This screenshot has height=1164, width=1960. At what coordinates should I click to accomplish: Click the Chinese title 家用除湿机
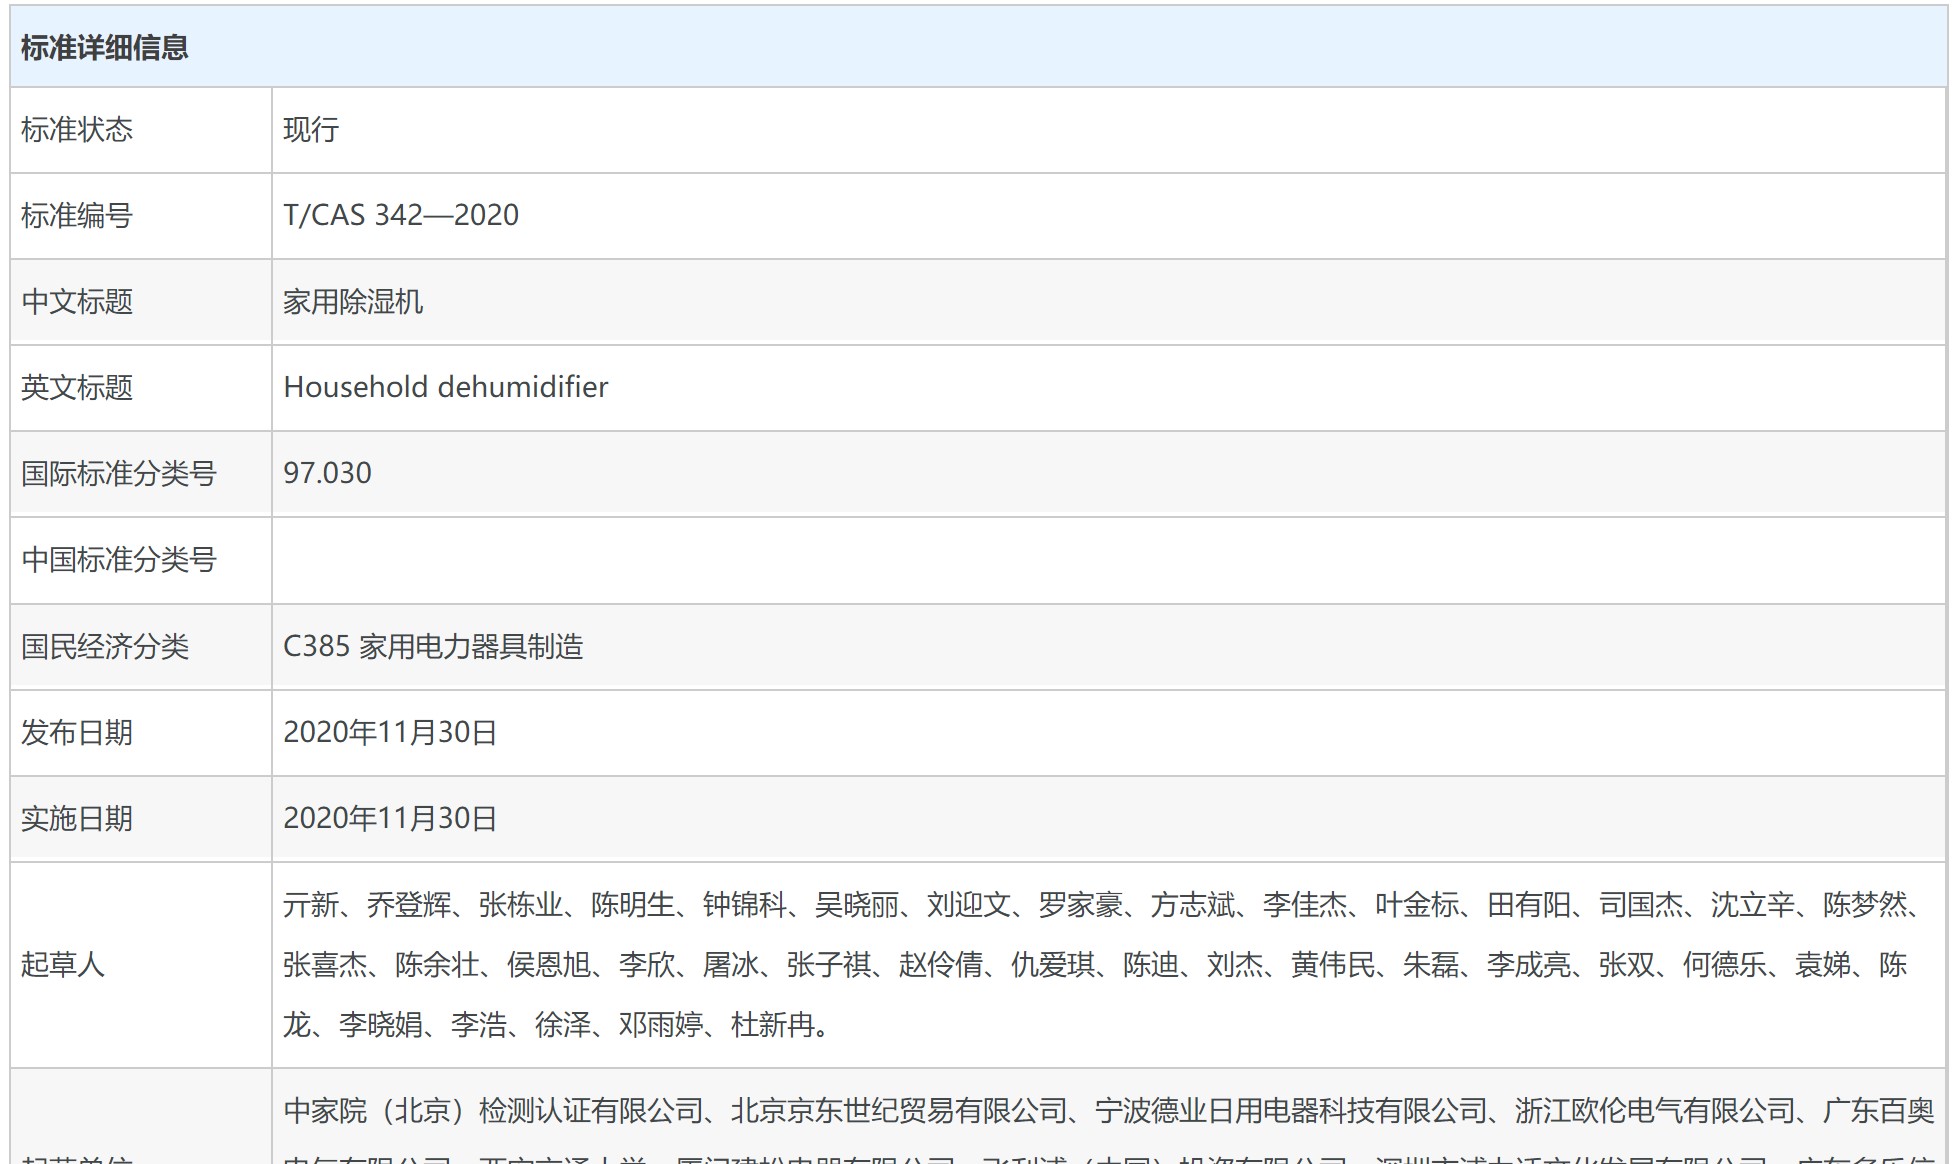pos(353,302)
